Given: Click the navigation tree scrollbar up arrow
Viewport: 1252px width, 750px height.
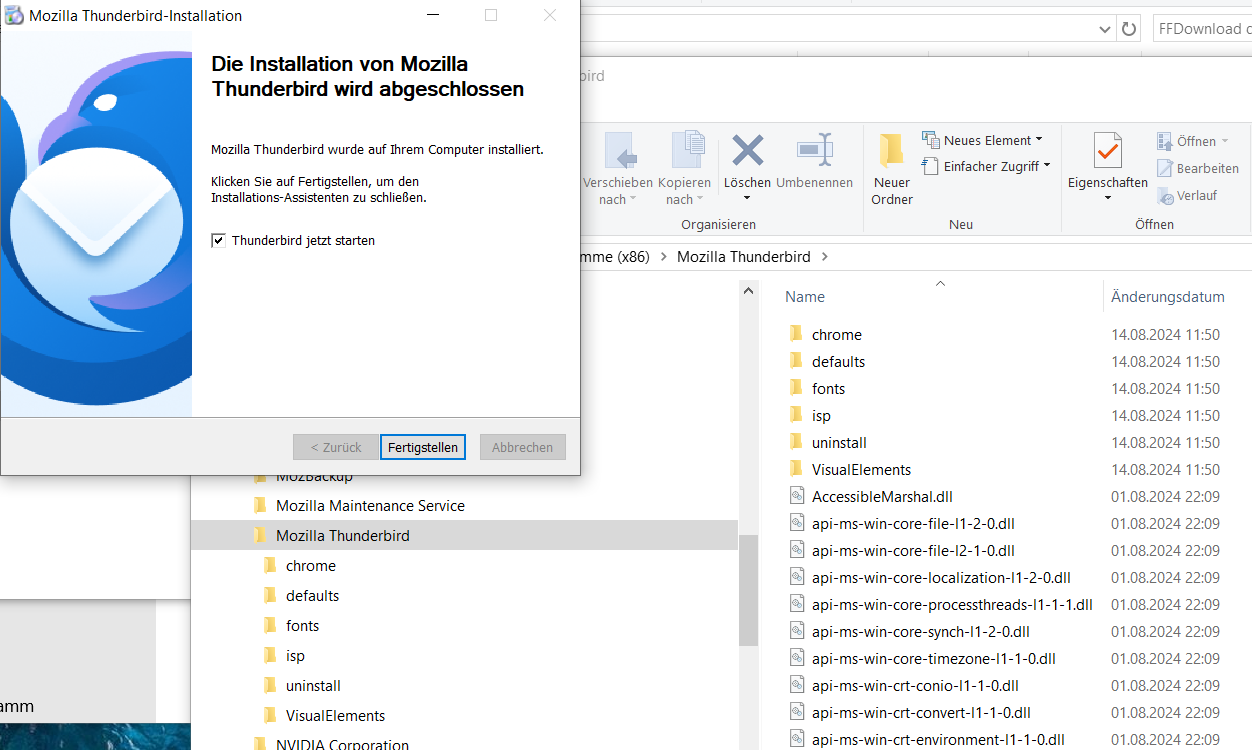Looking at the screenshot, I should [747, 290].
